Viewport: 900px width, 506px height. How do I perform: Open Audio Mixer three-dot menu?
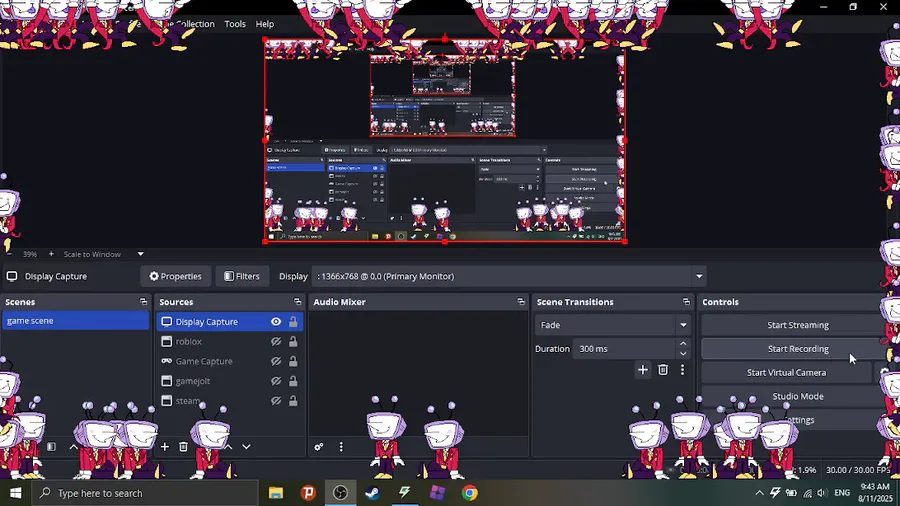coord(341,446)
